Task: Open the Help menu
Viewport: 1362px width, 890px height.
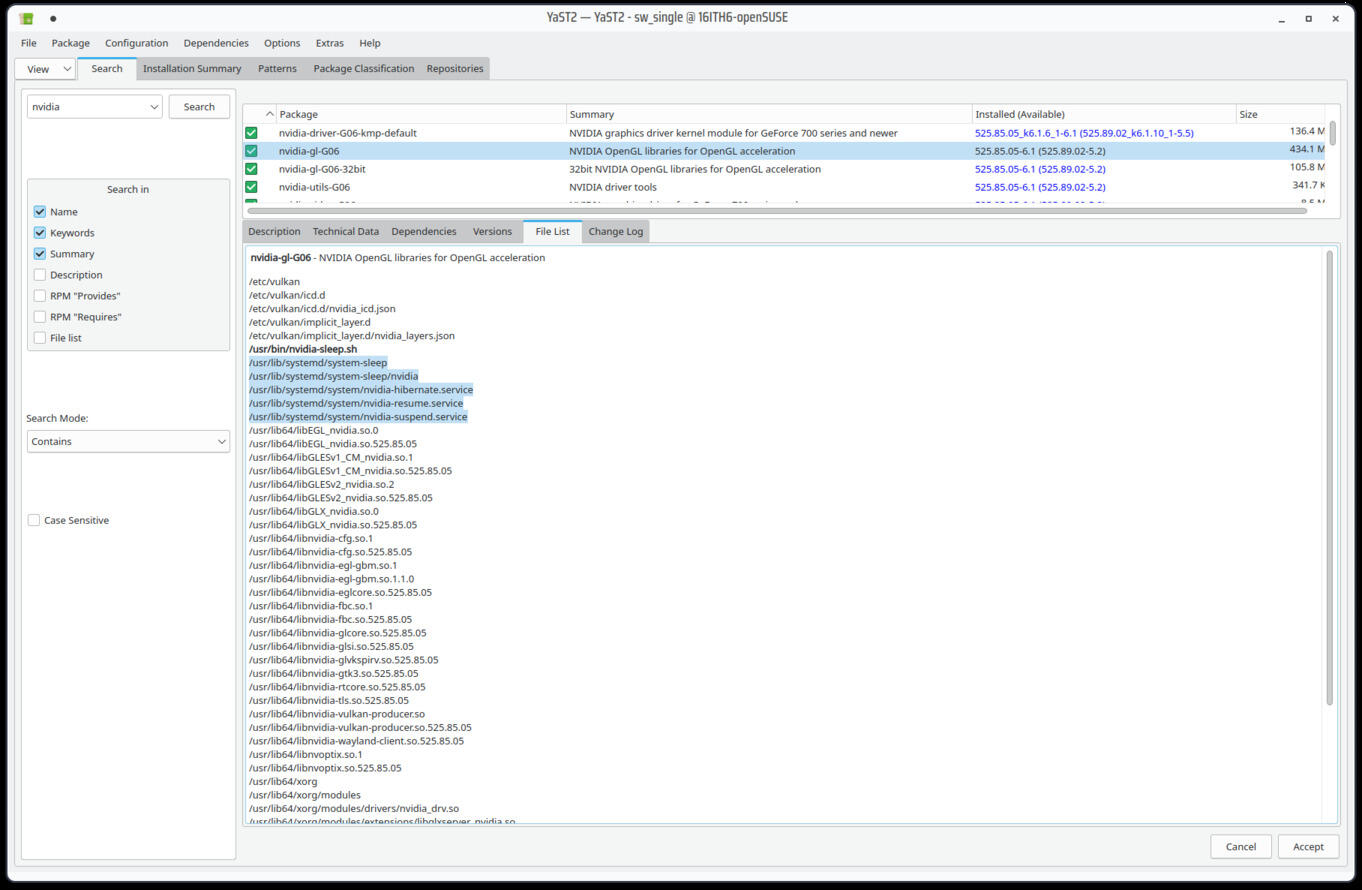Action: pos(370,43)
